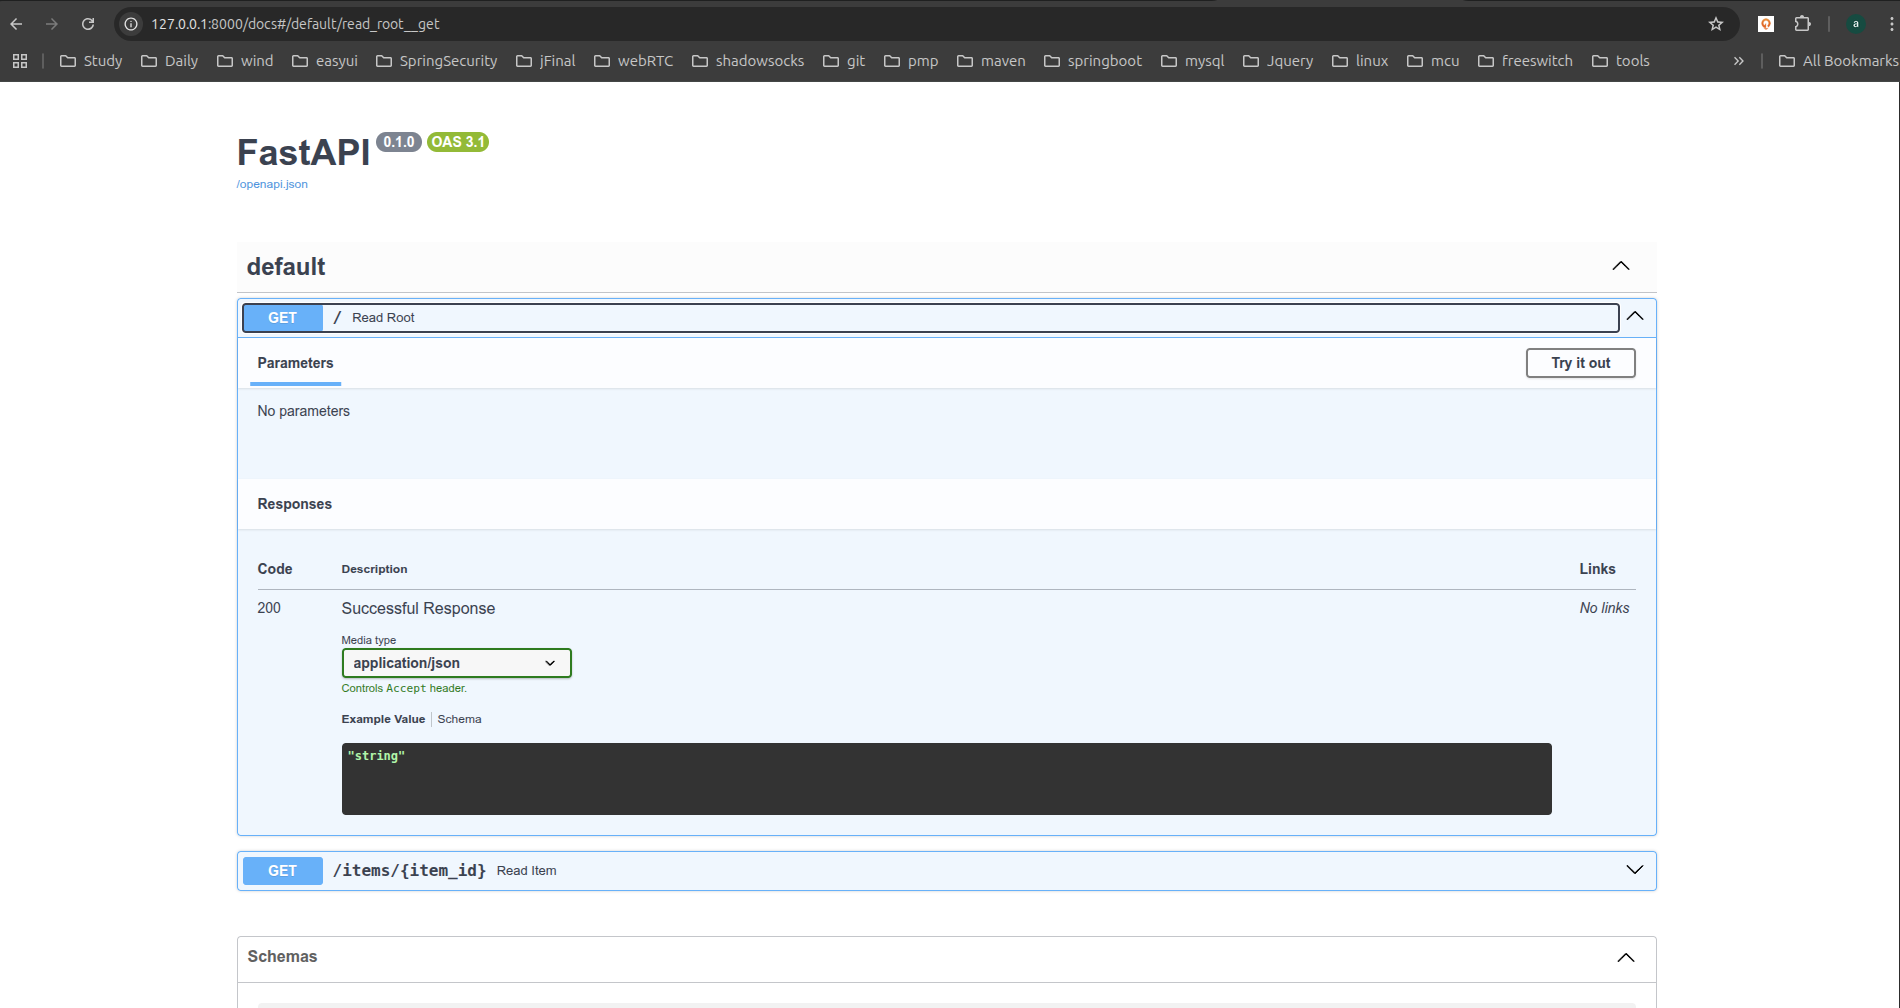Open the user profile avatar icon
This screenshot has width=1900, height=1008.
pos(1855,24)
